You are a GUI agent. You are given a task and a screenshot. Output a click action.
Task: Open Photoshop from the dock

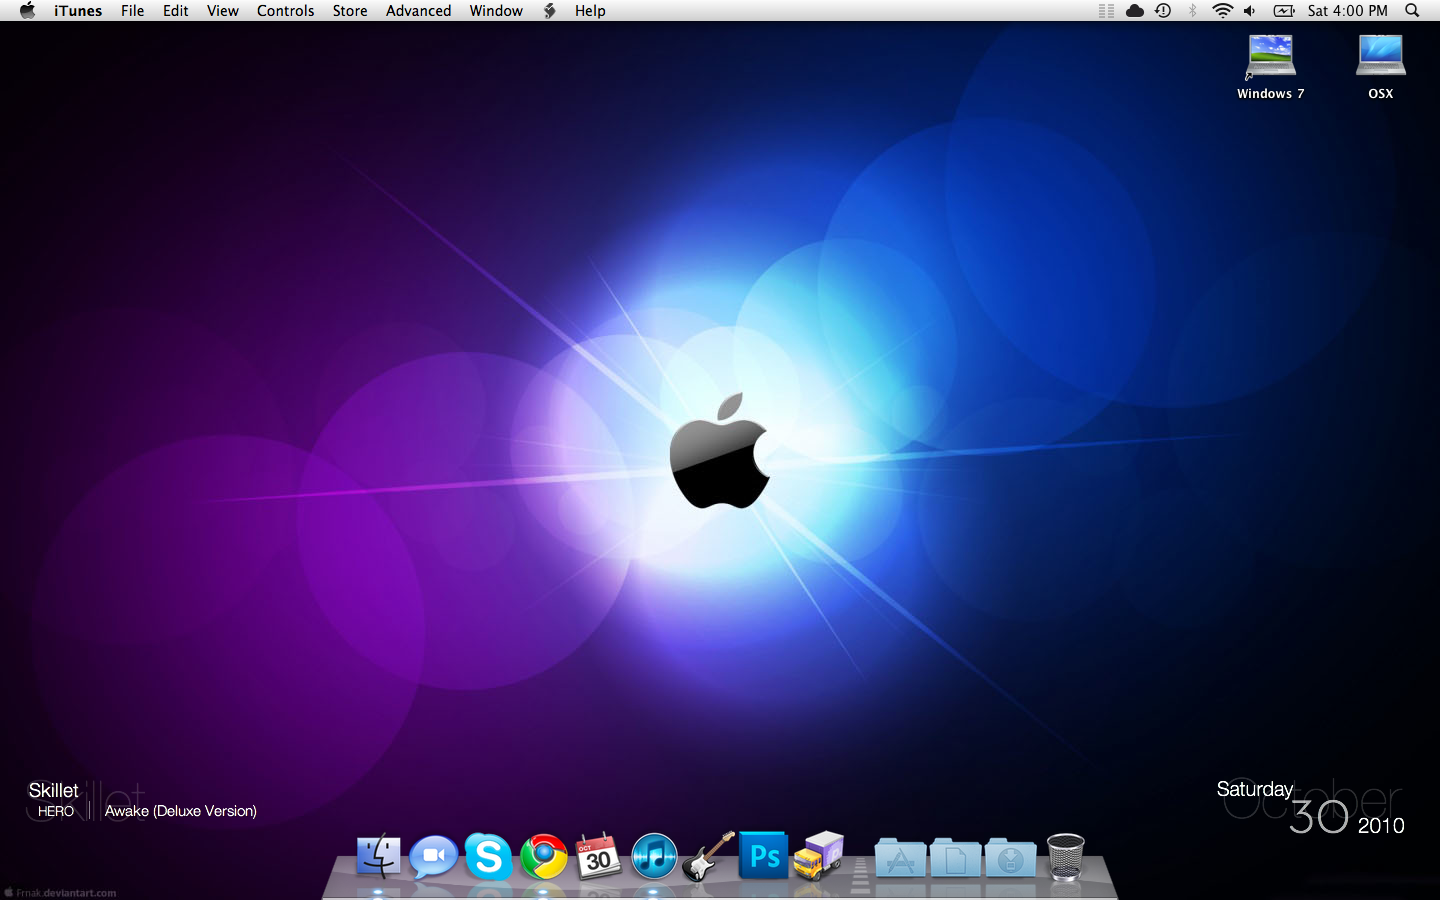pyautogui.click(x=764, y=856)
